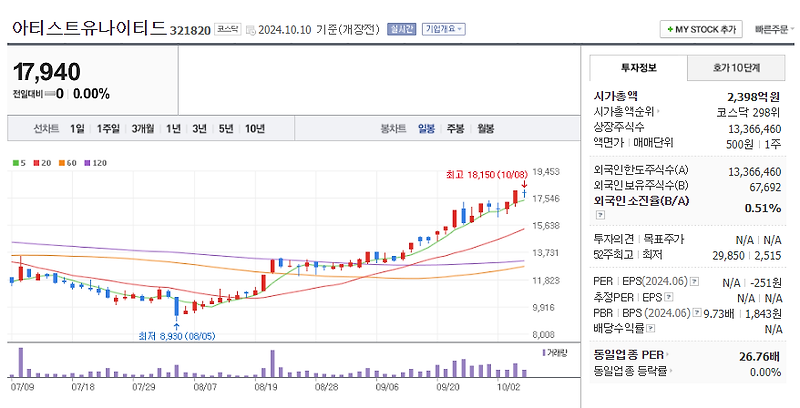Click the 26.76배 industry PER value
Viewport: 800px width, 408px height.
pos(760,356)
